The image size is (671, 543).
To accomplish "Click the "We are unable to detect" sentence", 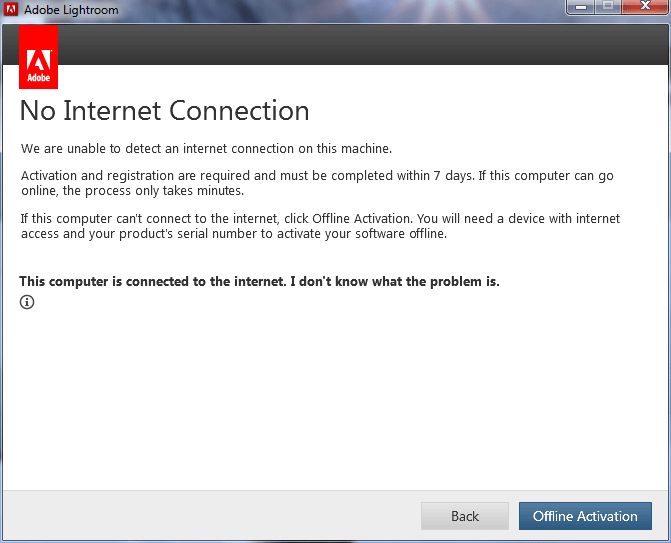I will tap(206, 148).
